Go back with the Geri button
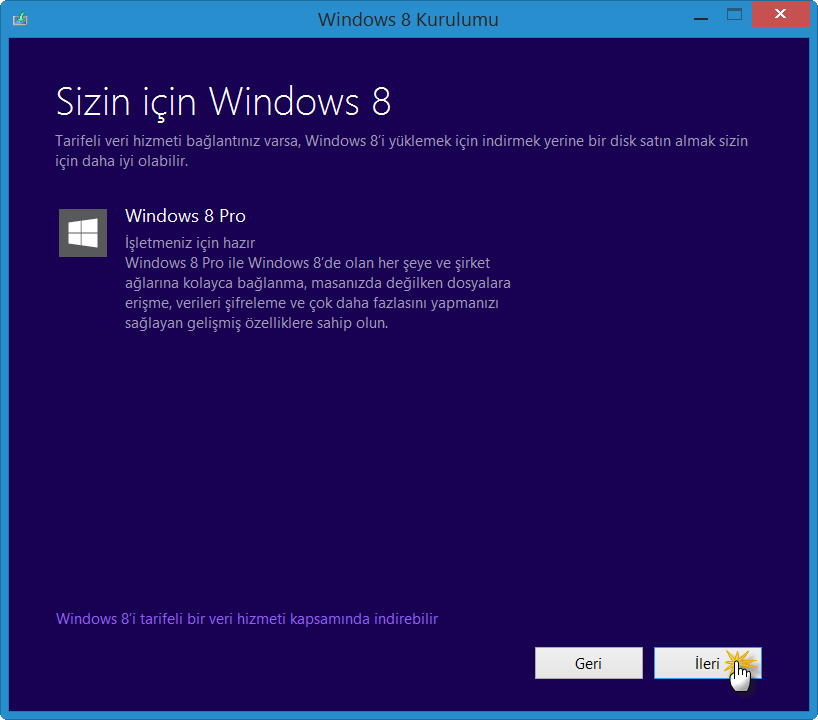 pos(588,663)
